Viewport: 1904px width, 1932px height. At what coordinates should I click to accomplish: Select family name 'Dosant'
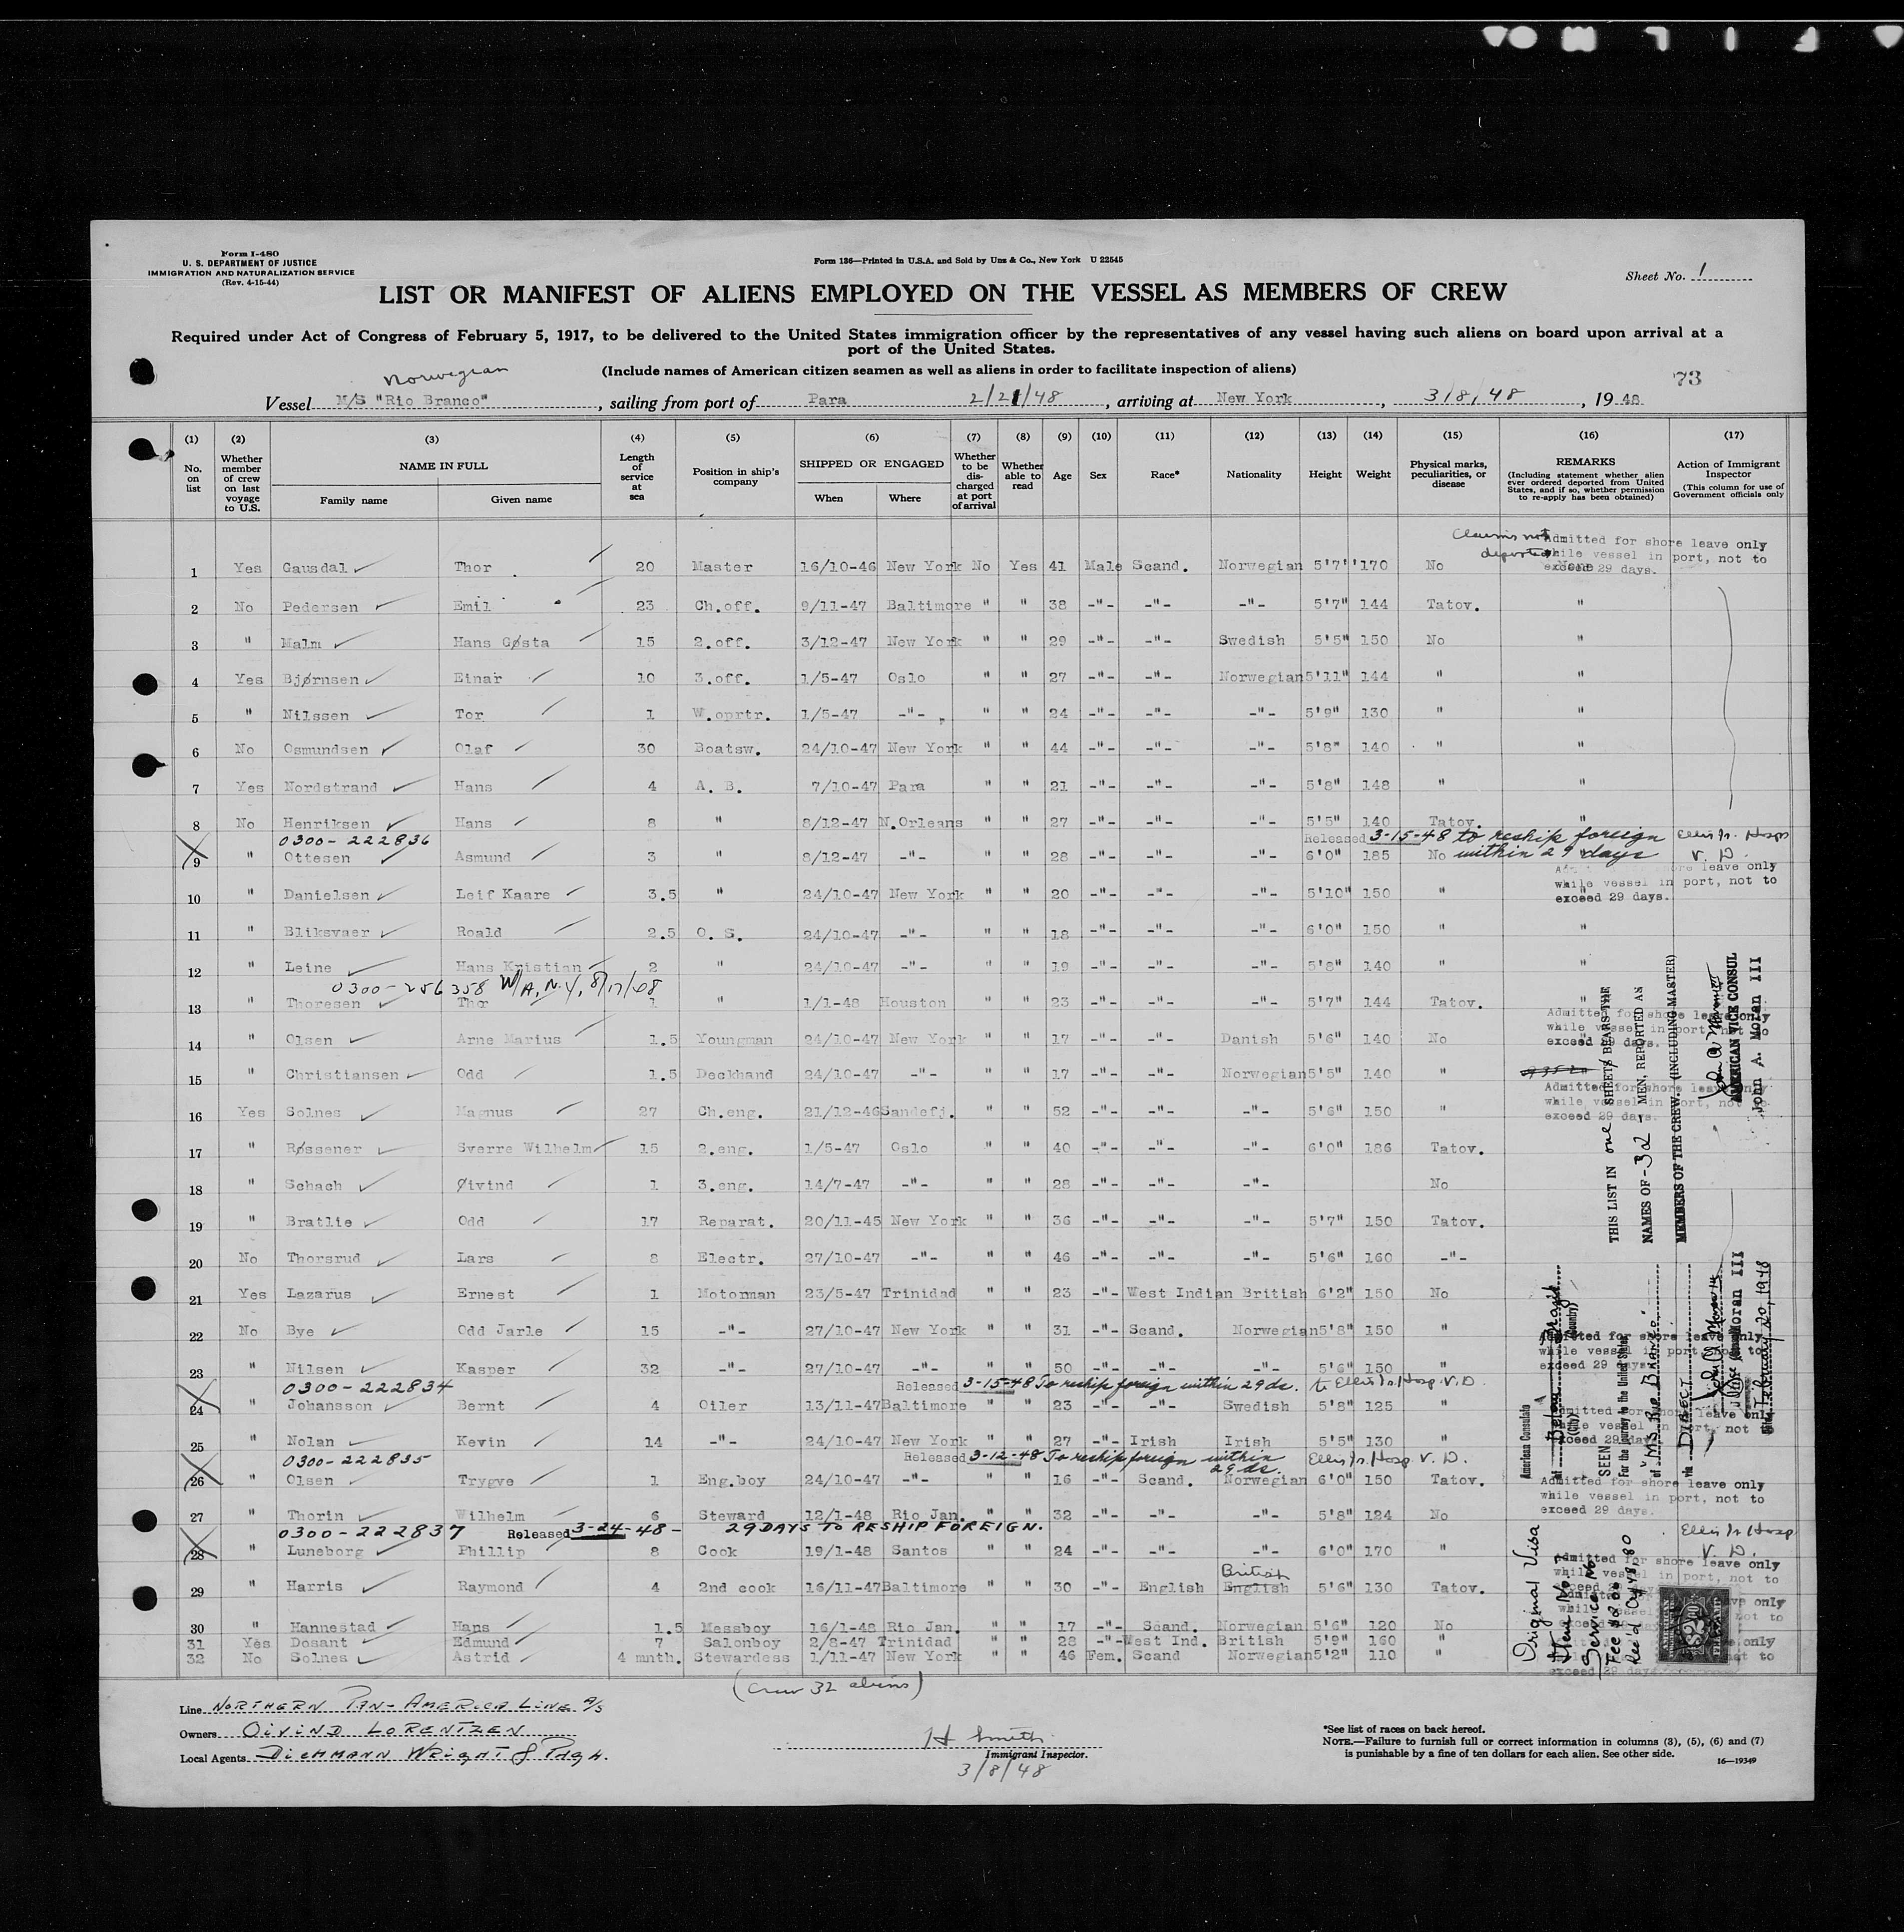[x=318, y=1642]
